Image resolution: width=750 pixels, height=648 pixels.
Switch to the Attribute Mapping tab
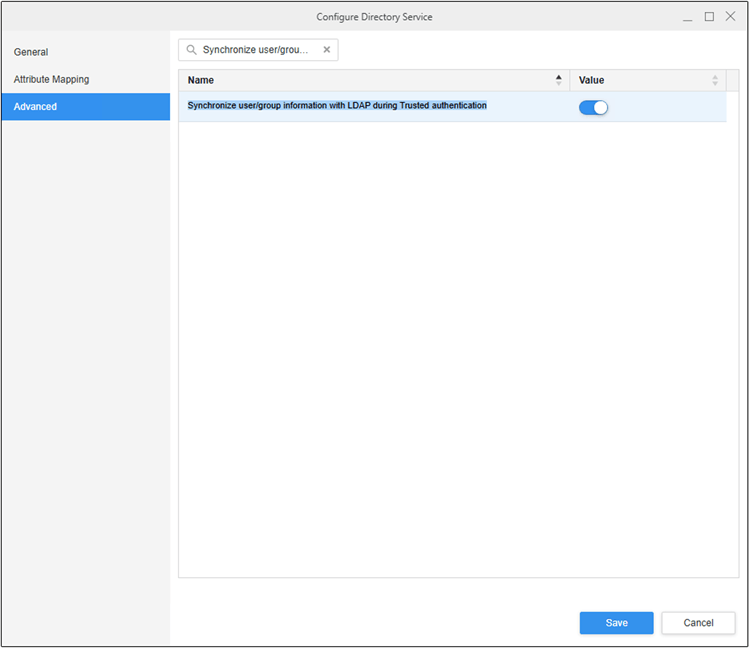51,79
